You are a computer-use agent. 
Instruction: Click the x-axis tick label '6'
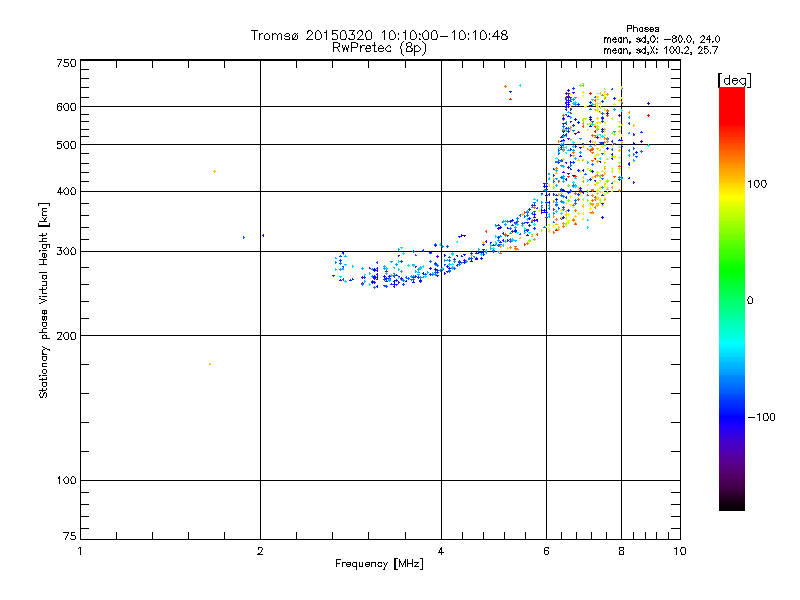pos(546,551)
